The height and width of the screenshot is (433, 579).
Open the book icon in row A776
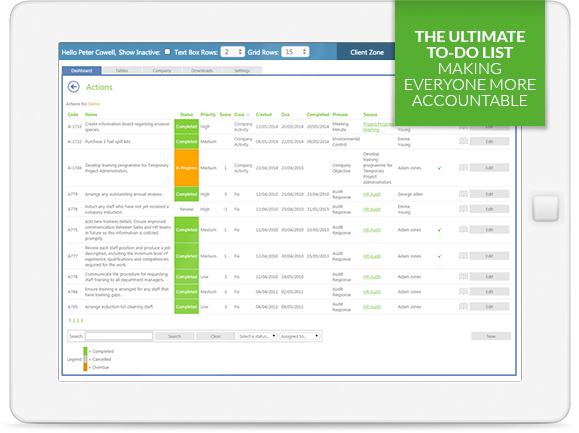pyautogui.click(x=463, y=209)
